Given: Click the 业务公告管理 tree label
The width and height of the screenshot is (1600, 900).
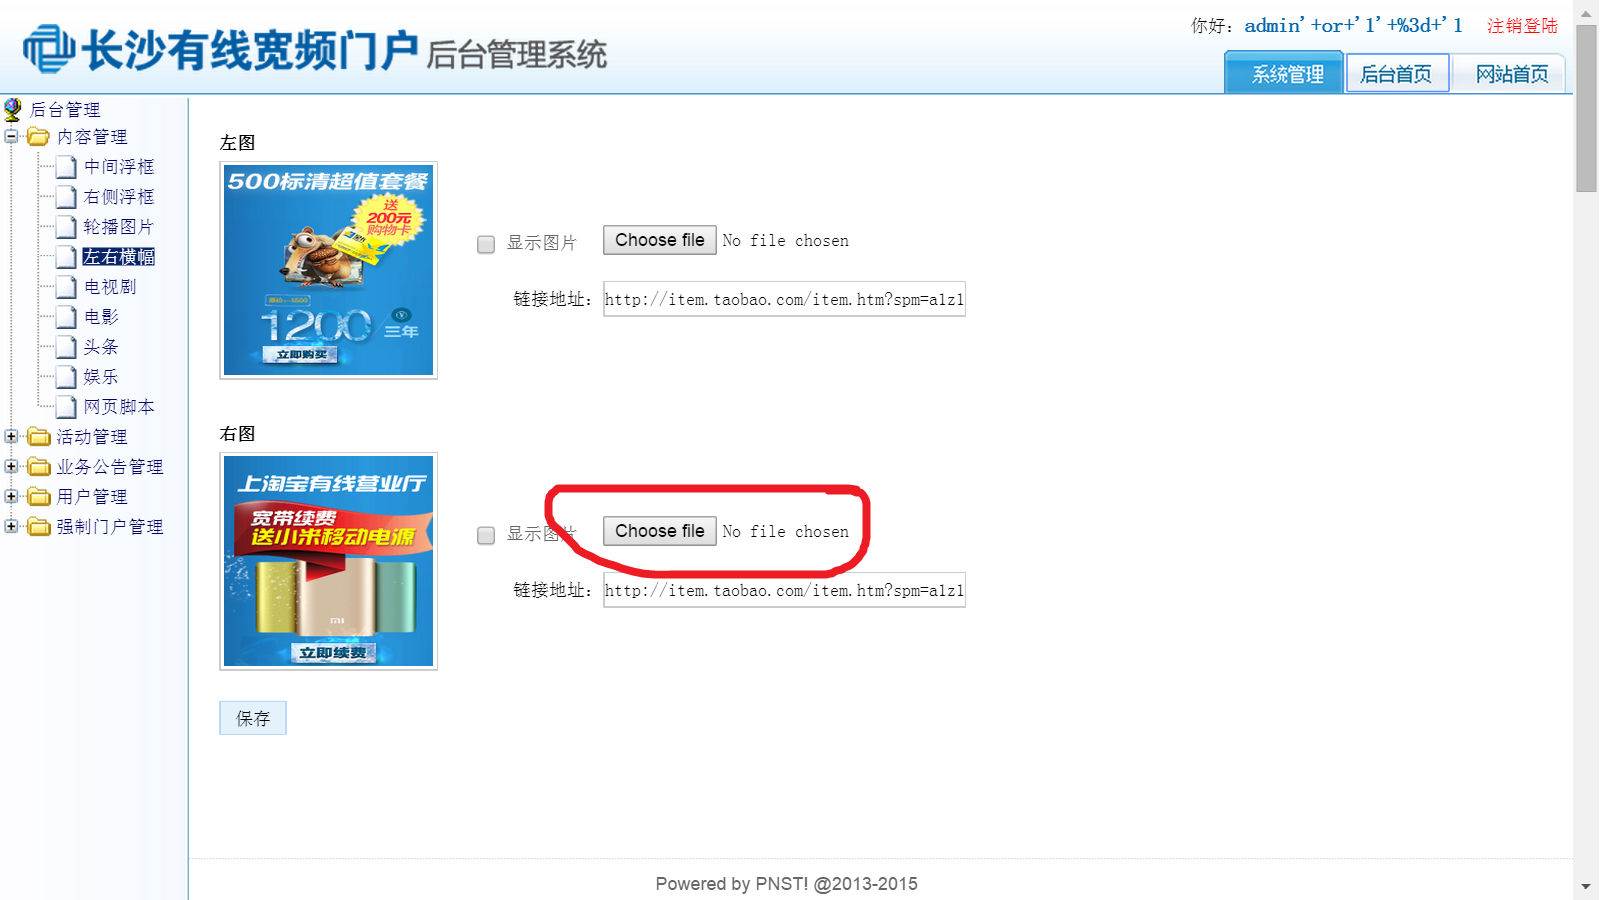Looking at the screenshot, I should [x=110, y=467].
